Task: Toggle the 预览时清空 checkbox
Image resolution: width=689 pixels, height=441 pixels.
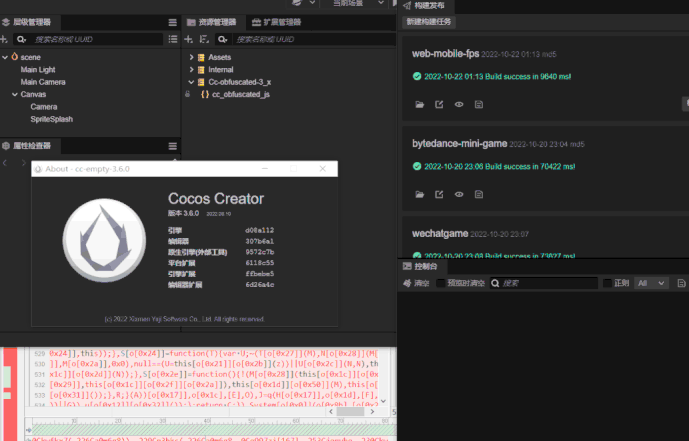Action: tap(440, 283)
